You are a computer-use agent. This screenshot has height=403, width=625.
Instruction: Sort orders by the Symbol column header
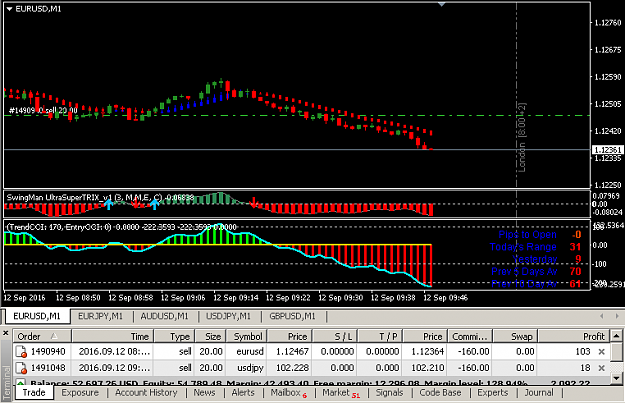click(246, 336)
